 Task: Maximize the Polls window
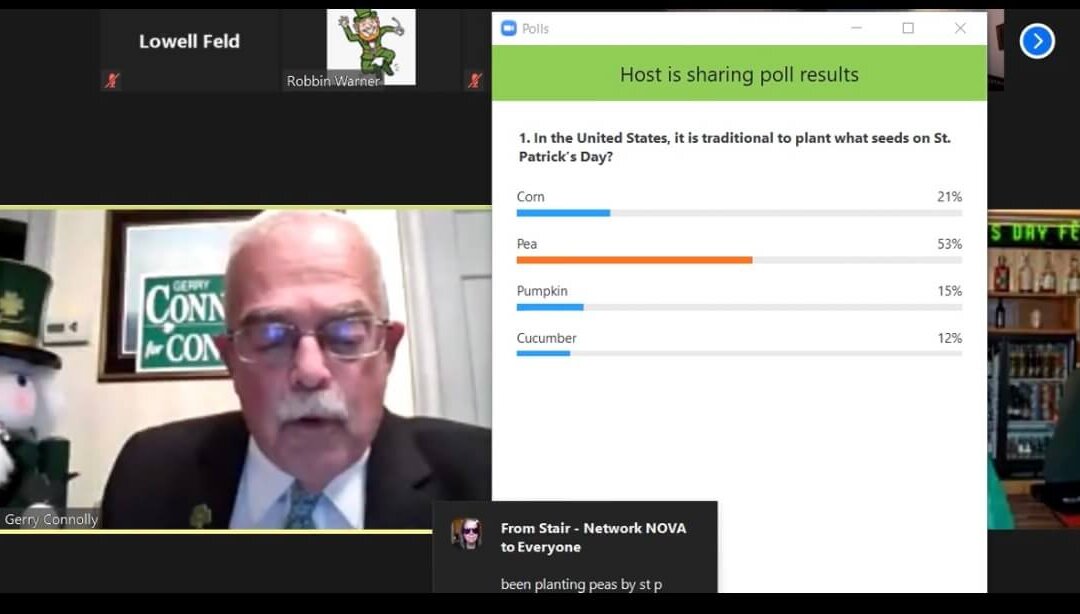tap(908, 28)
